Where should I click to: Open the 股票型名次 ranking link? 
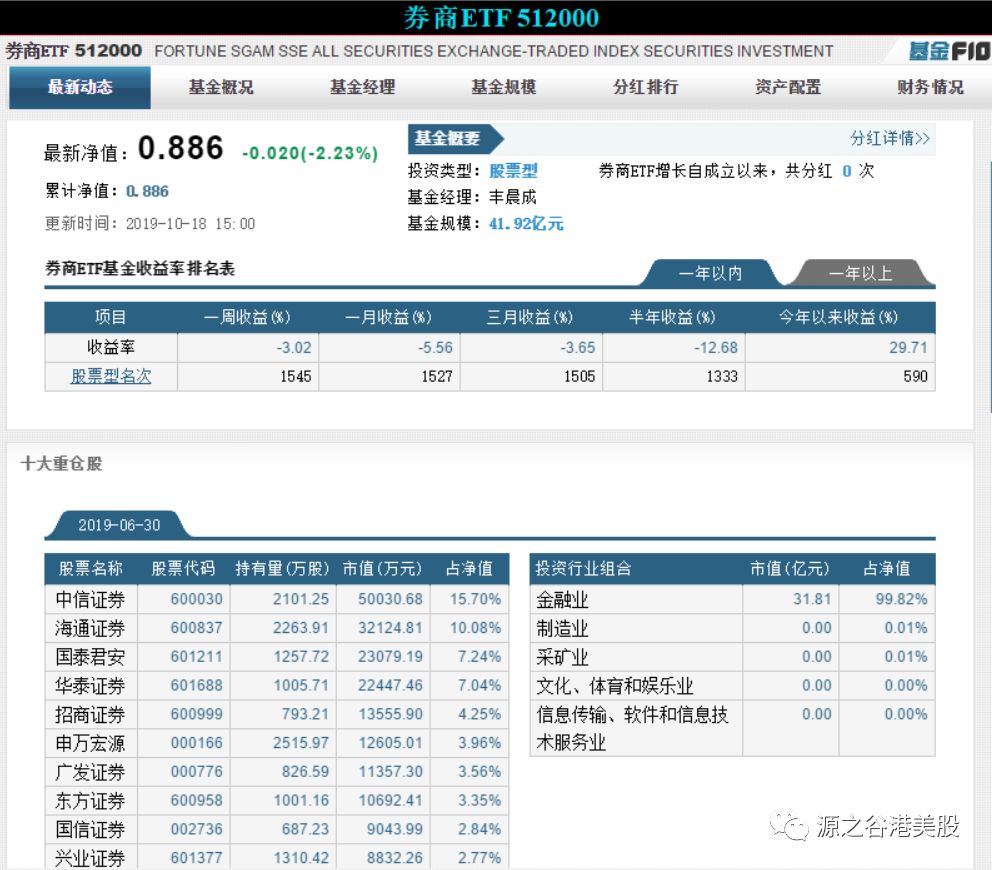111,376
